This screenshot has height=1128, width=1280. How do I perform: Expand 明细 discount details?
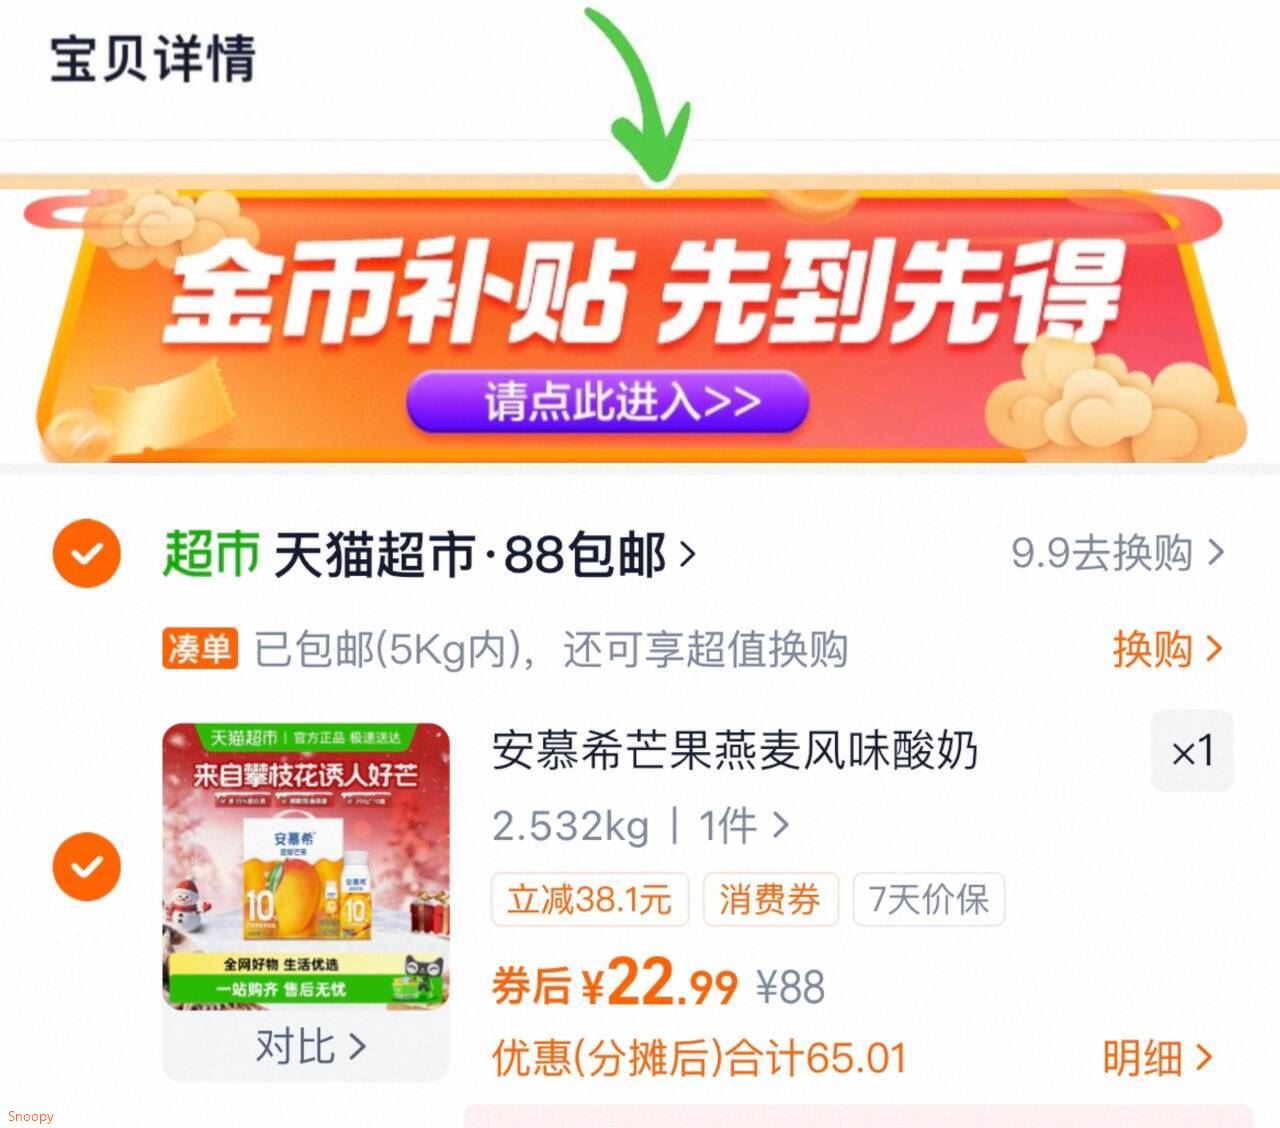(1158, 1058)
